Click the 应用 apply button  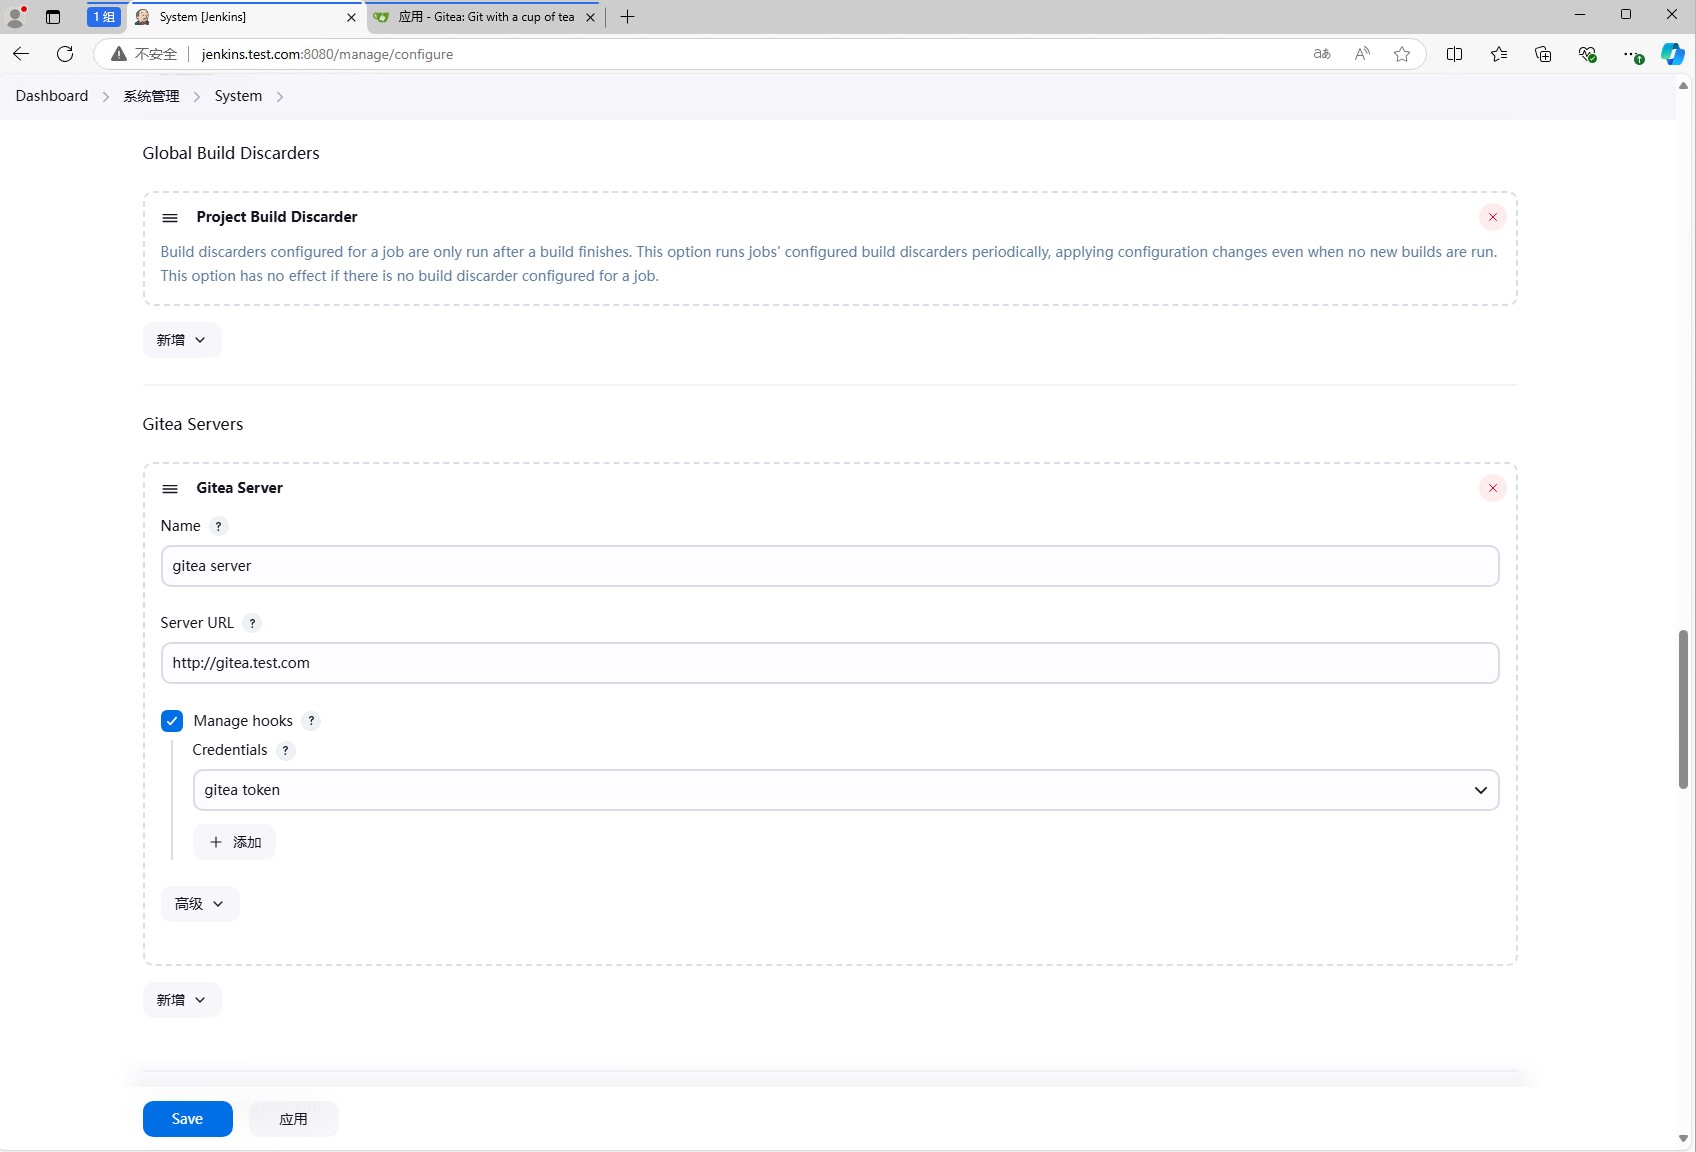coord(294,1119)
